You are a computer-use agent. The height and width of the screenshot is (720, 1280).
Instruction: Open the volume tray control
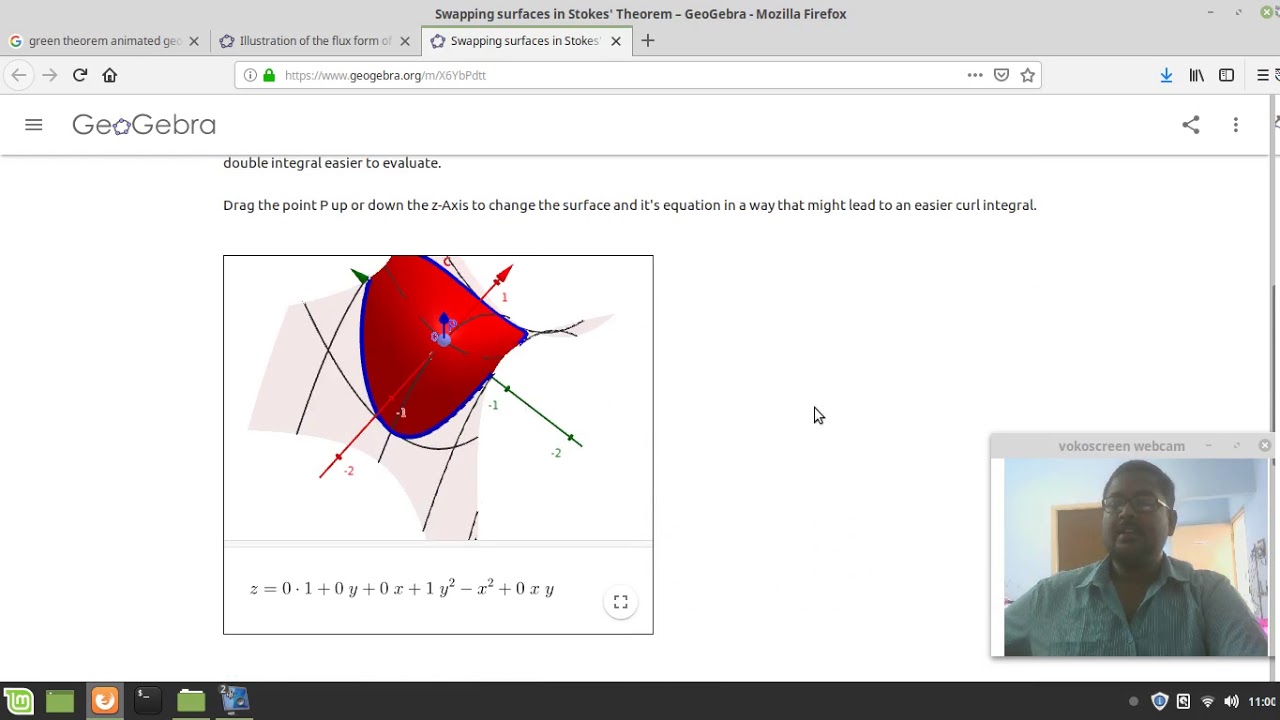point(1231,702)
